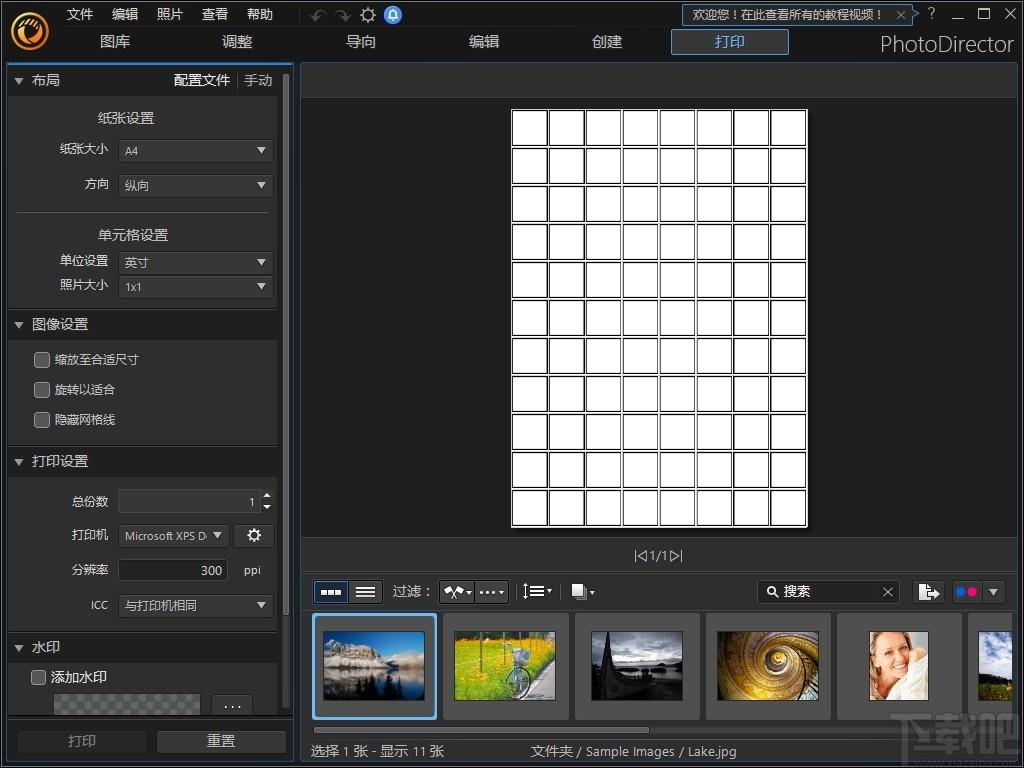Decrease the total copies value
Screen dimensions: 1024x768
coord(266,507)
